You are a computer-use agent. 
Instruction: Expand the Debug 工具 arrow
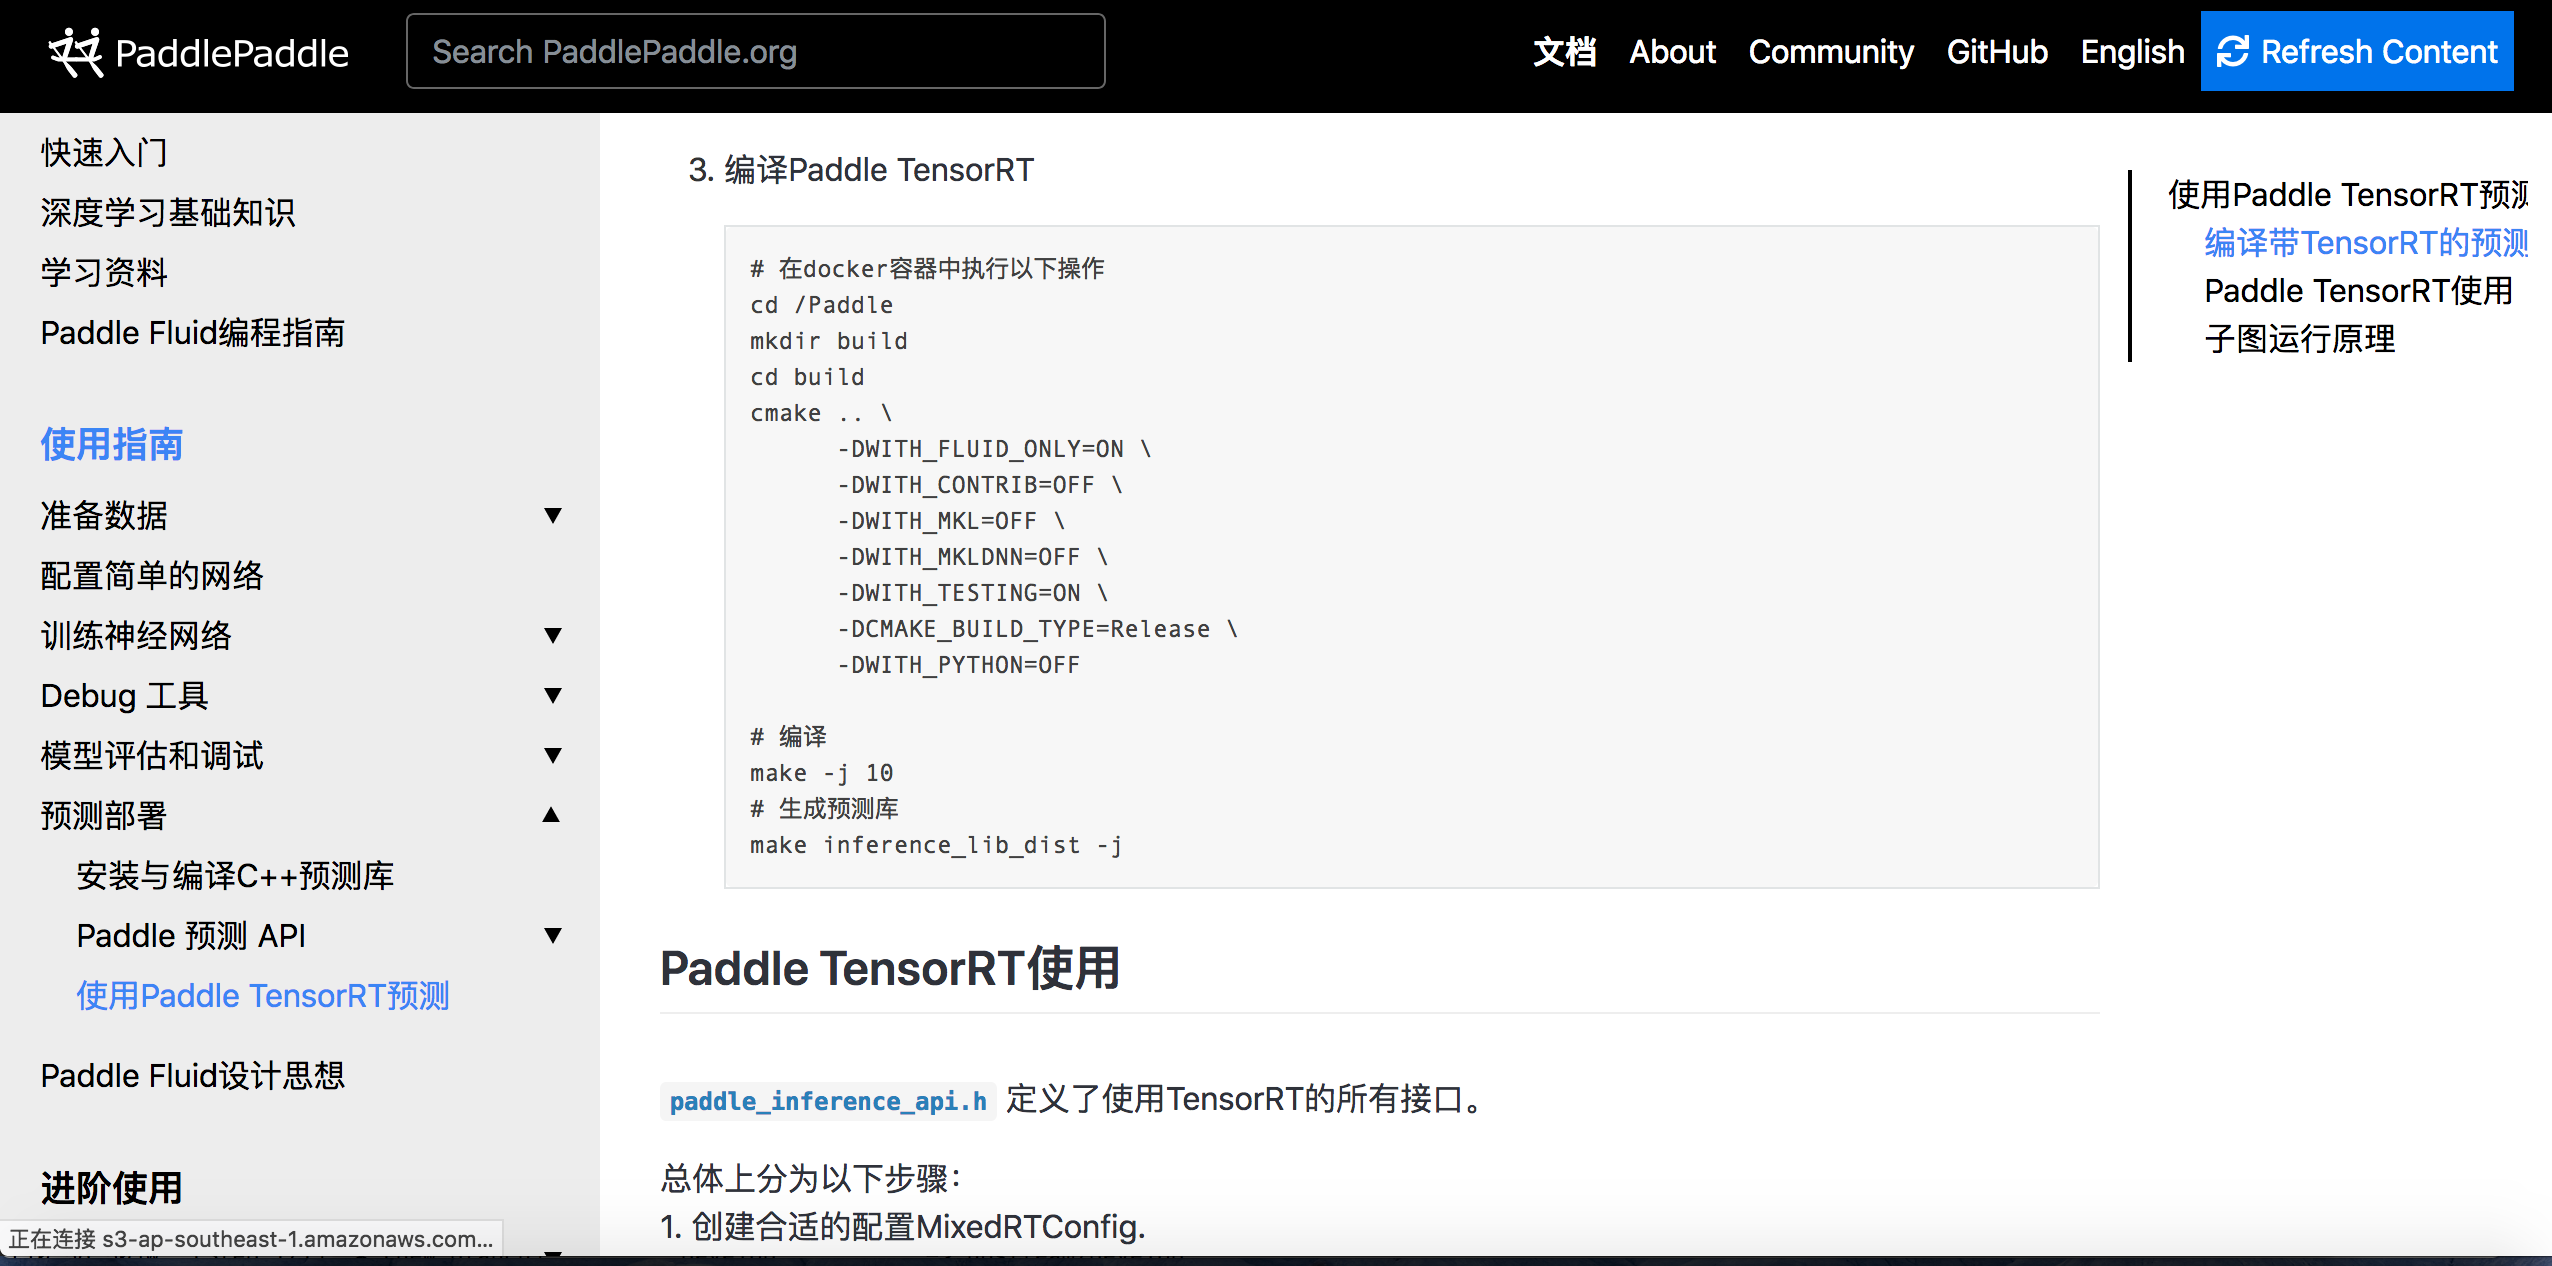[552, 696]
